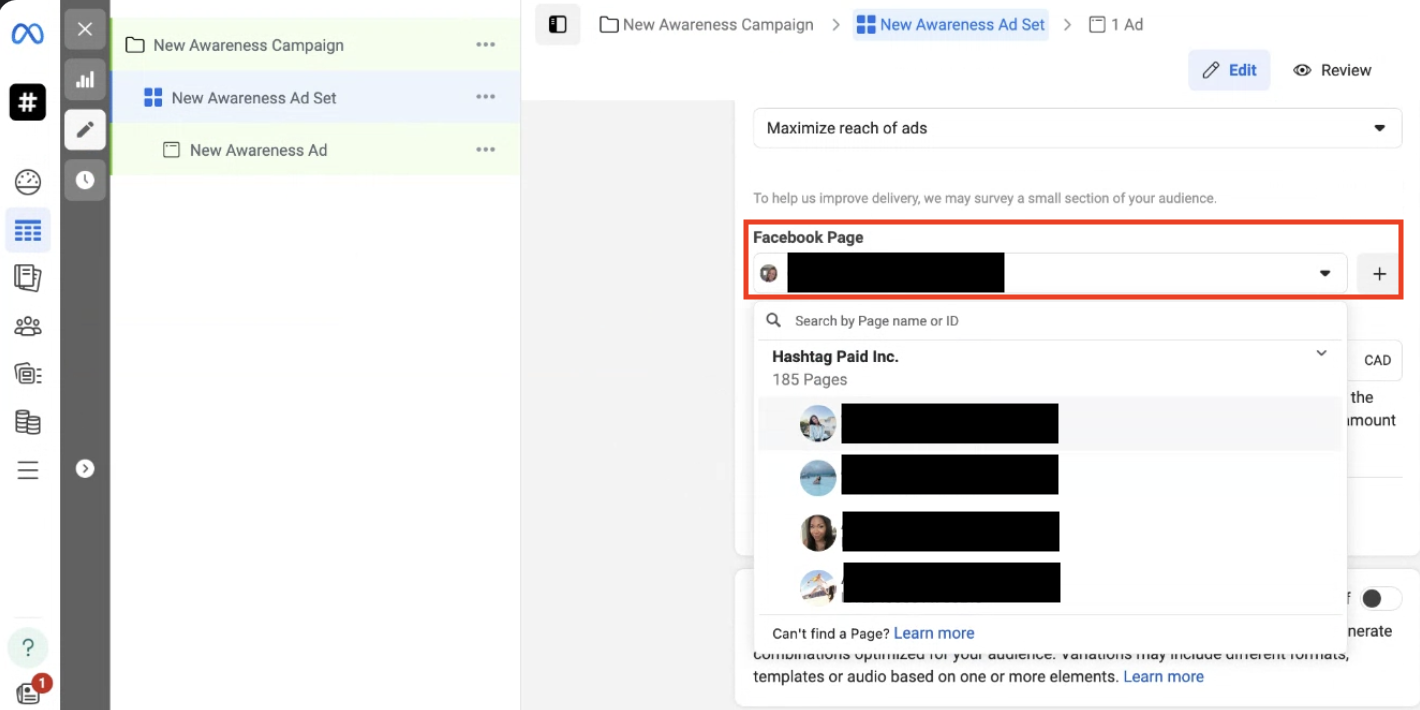Select New Awareness Ad in tree

click(x=258, y=150)
